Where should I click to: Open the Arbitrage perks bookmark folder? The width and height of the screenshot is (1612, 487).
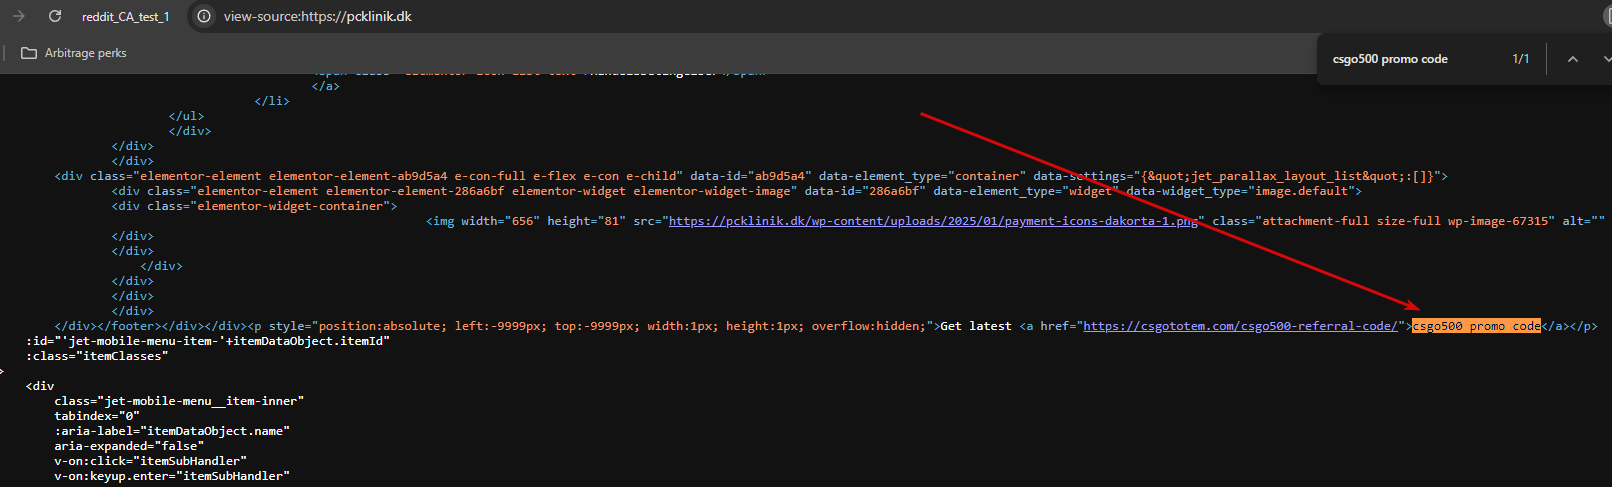click(74, 53)
